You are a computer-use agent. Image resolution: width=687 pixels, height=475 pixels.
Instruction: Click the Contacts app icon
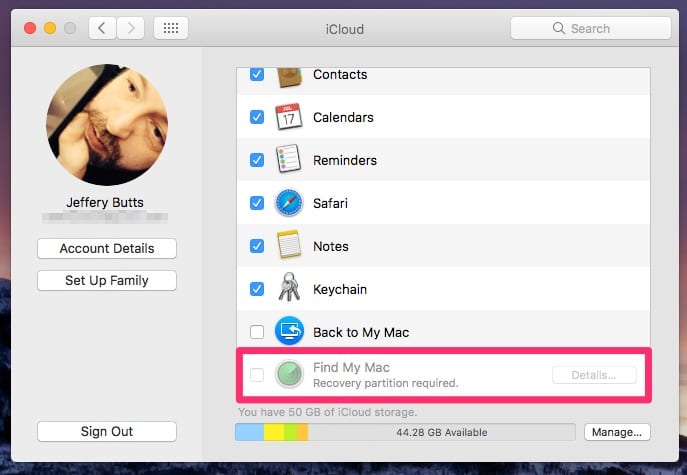(x=289, y=77)
